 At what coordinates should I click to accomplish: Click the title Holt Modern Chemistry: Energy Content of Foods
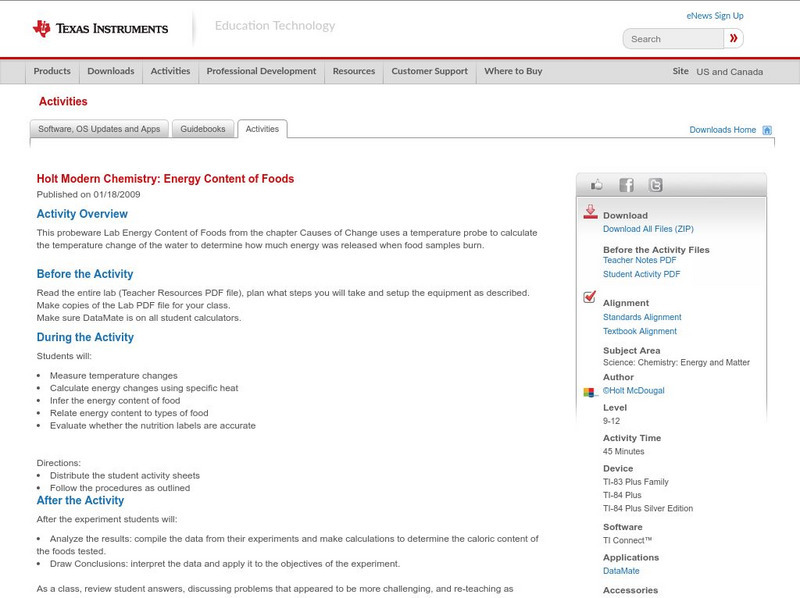(165, 179)
